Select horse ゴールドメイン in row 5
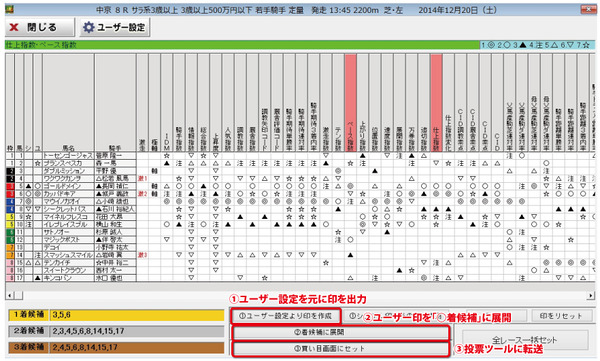 tap(68, 186)
